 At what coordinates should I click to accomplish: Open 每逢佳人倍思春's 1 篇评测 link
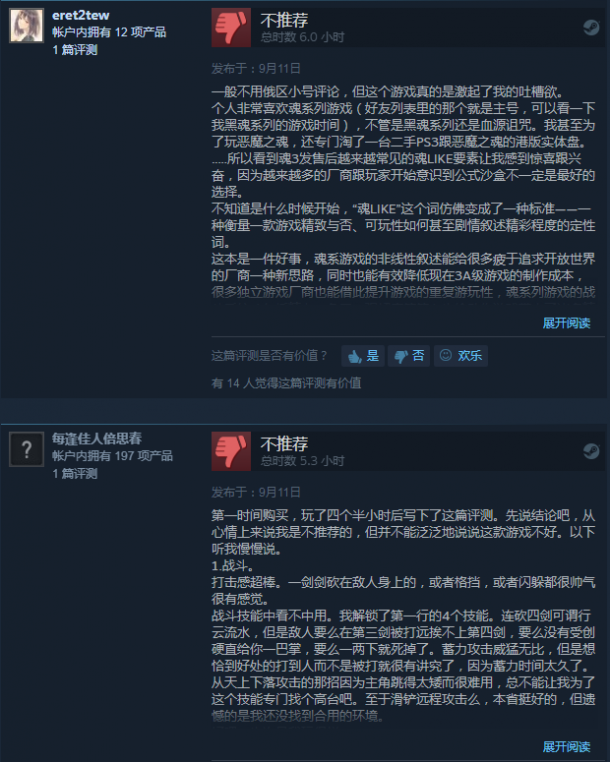point(75,474)
